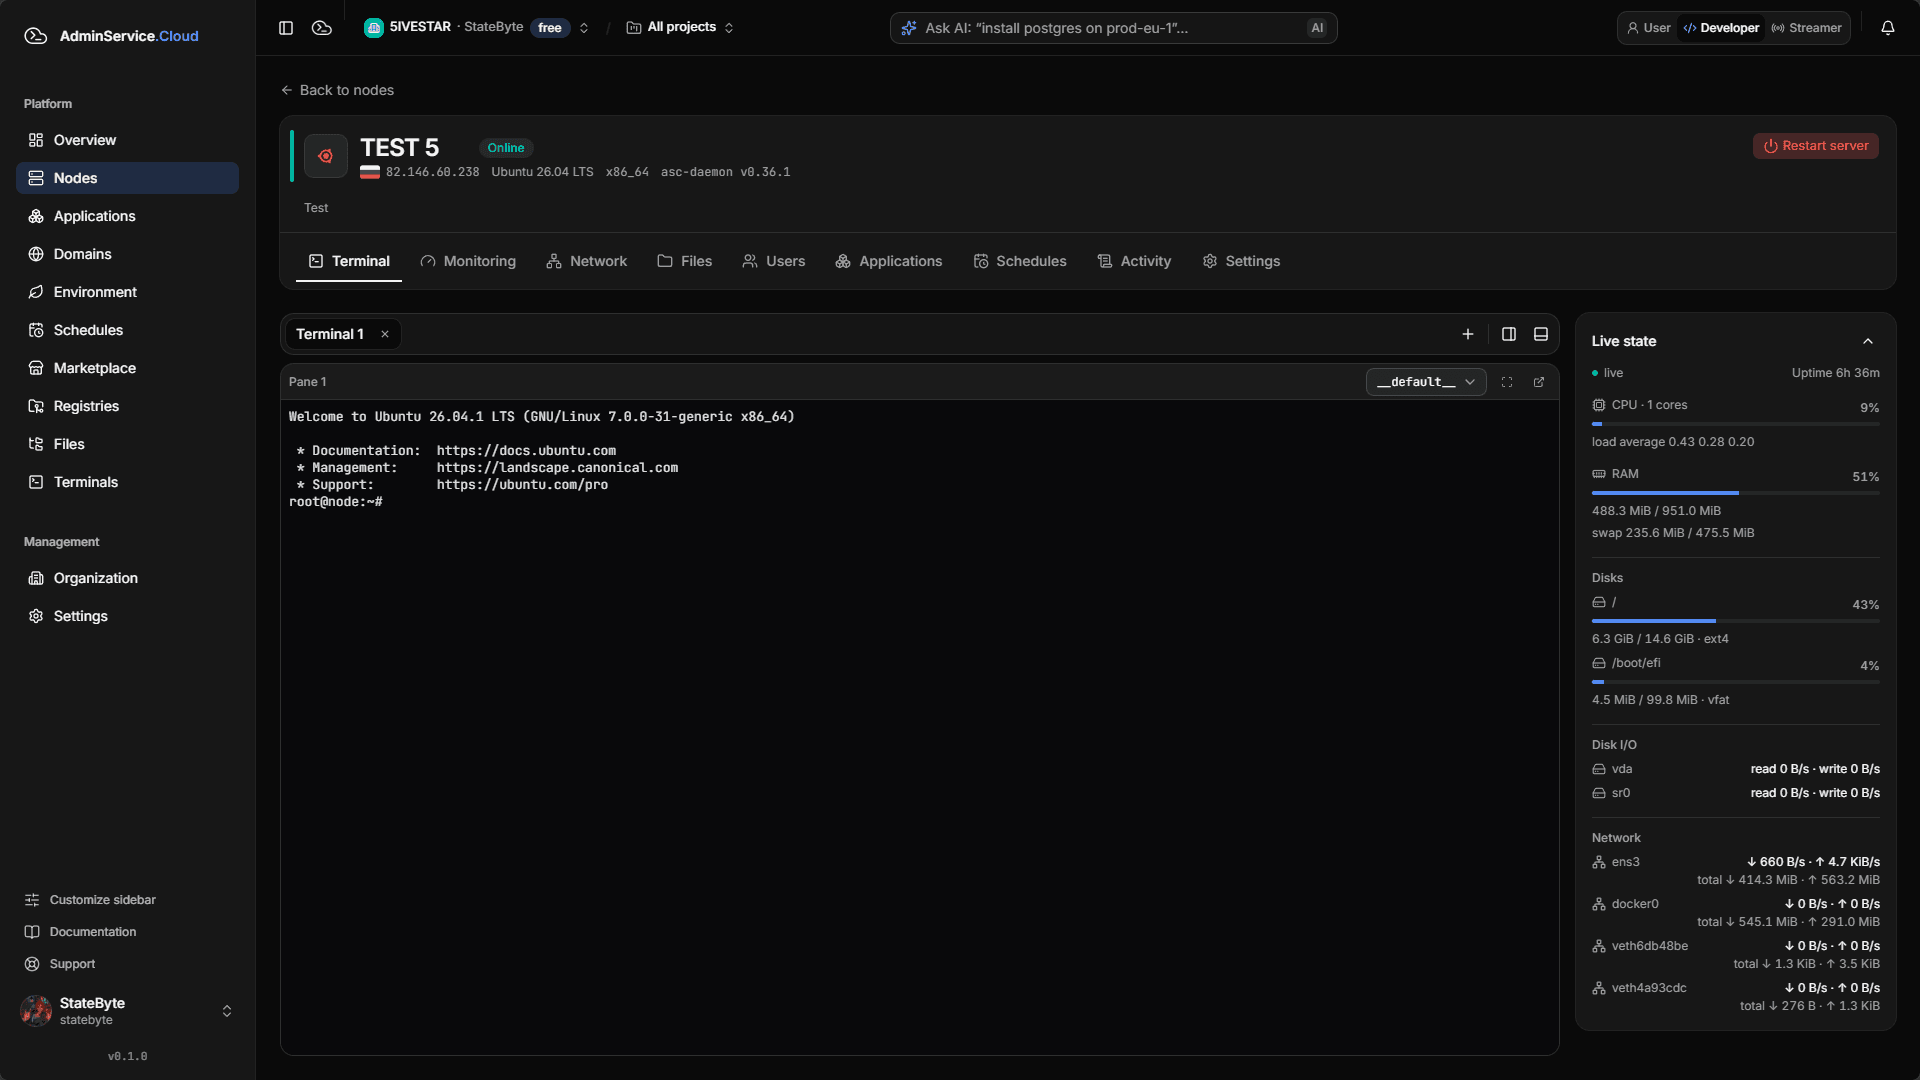Screen dimensions: 1920x1080
Task: Toggle the sidebar collapse icon in top bar
Action: point(286,28)
